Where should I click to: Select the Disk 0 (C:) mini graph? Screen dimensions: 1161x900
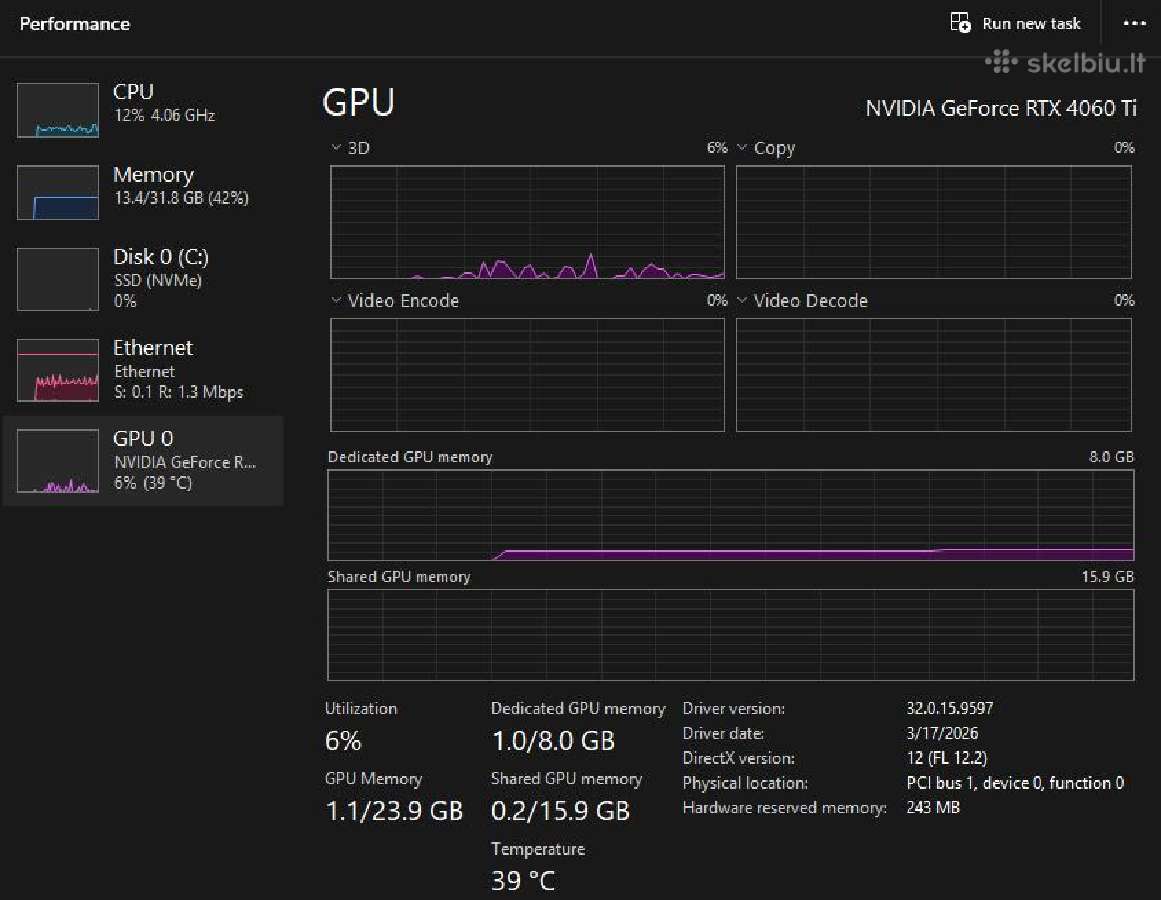(x=58, y=279)
